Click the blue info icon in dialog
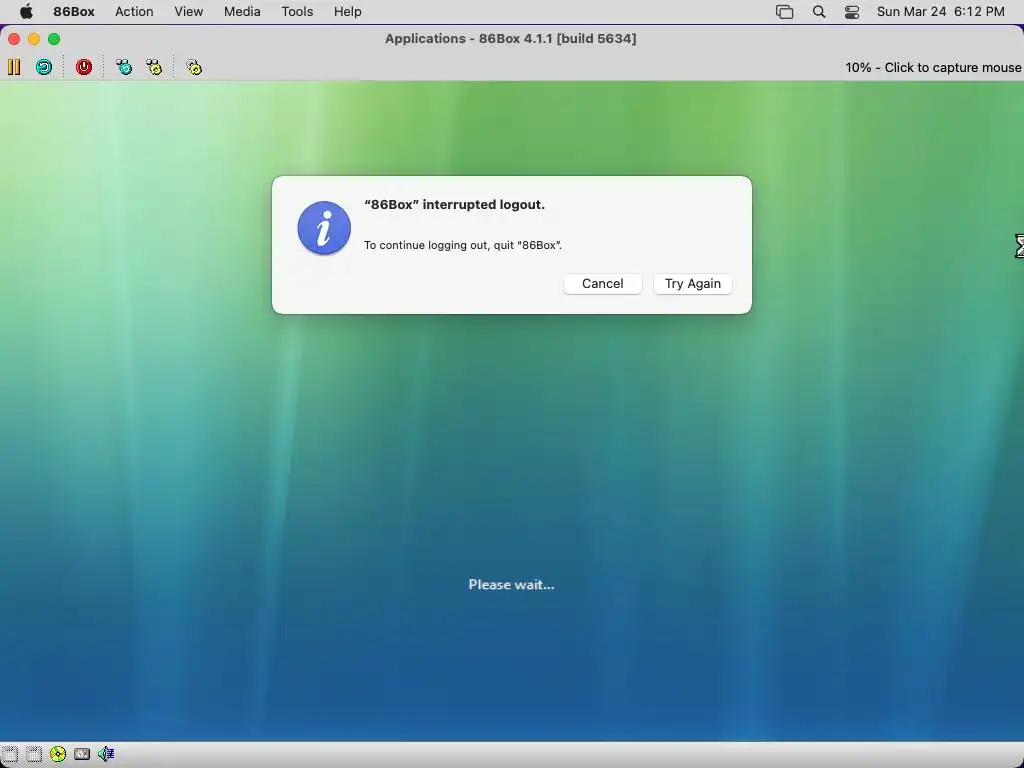This screenshot has height=768, width=1024. coord(324,228)
